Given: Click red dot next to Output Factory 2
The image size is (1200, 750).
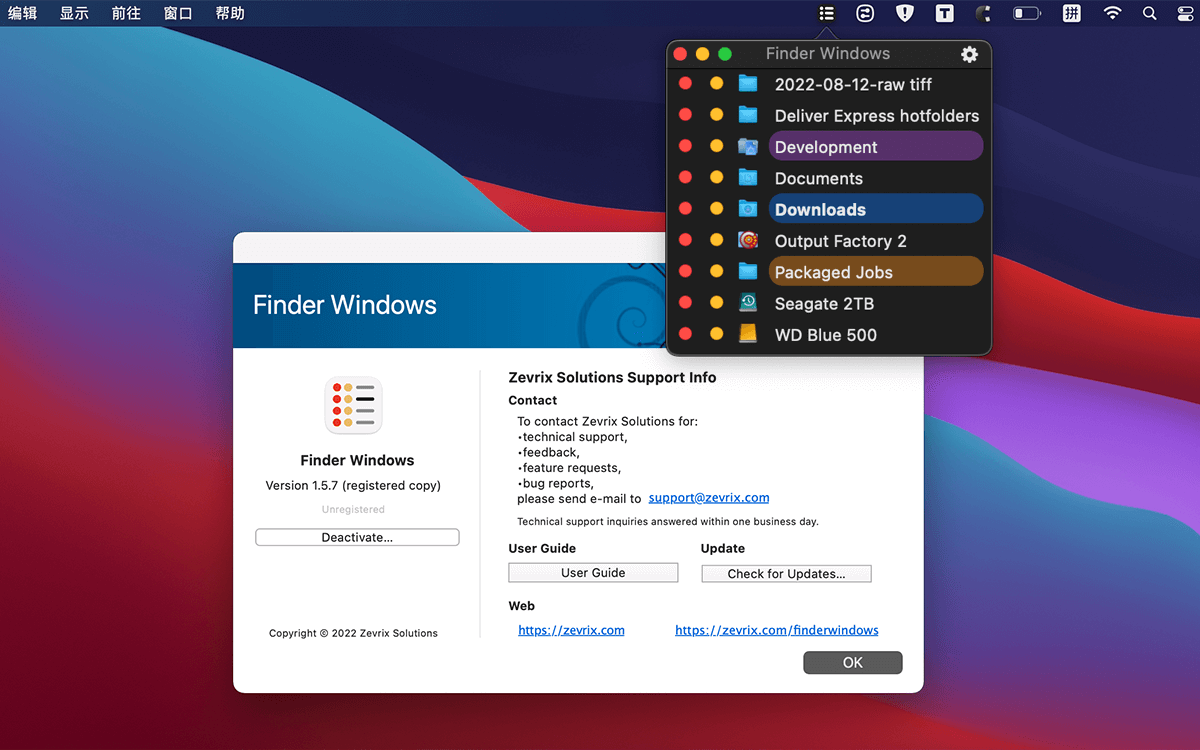Looking at the screenshot, I should point(685,240).
